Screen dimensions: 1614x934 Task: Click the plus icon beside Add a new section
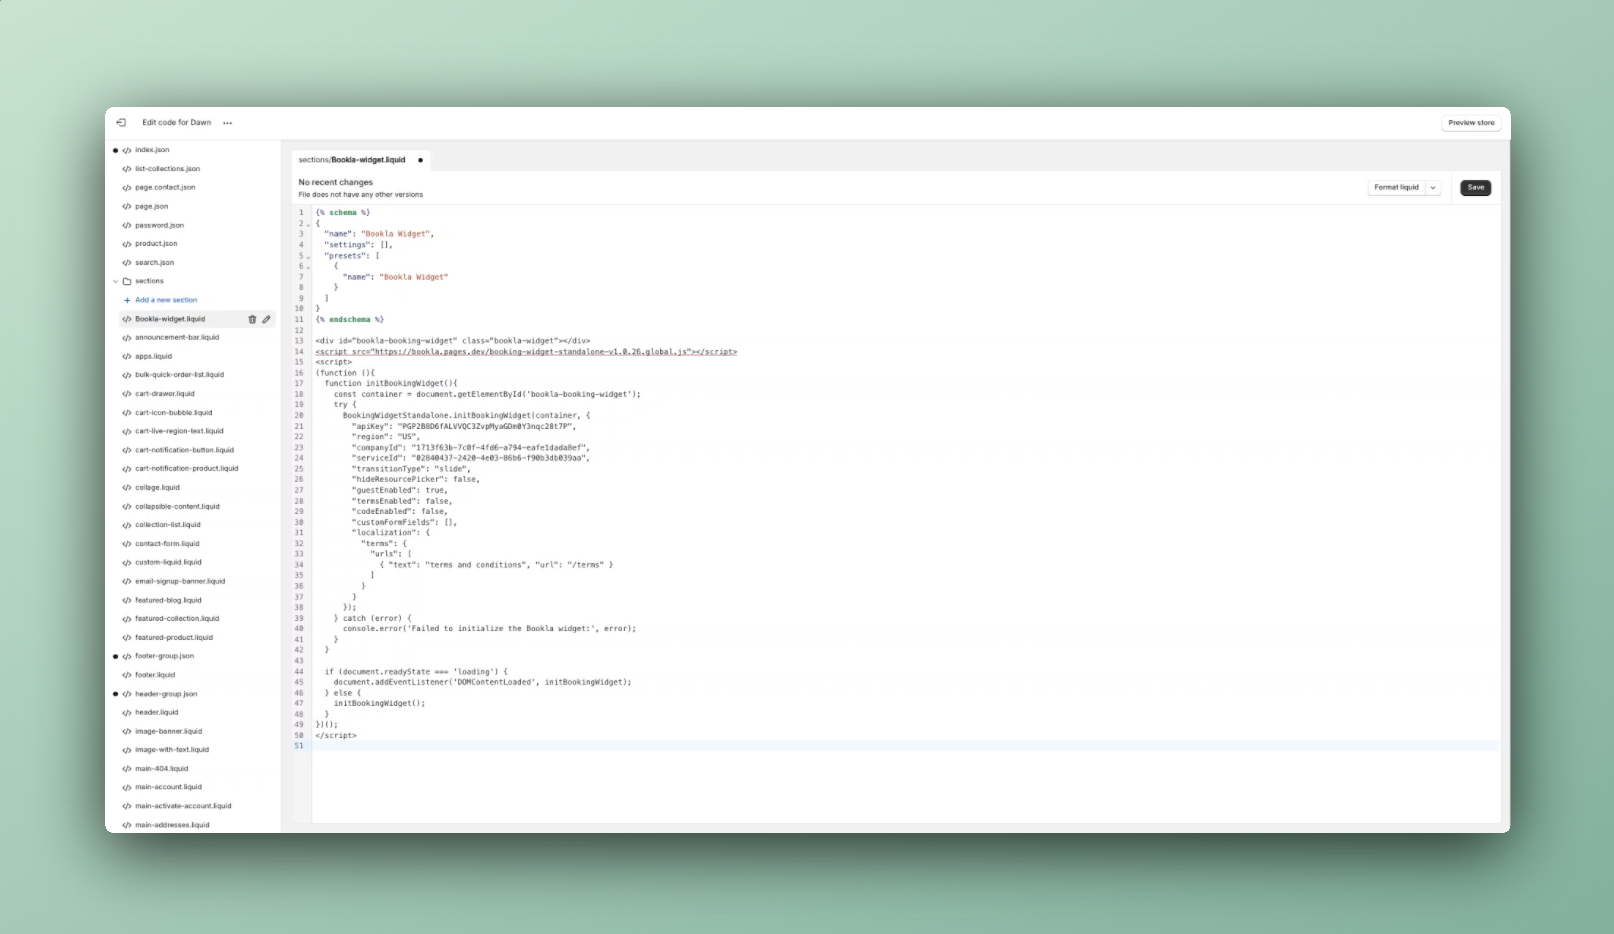pos(127,300)
